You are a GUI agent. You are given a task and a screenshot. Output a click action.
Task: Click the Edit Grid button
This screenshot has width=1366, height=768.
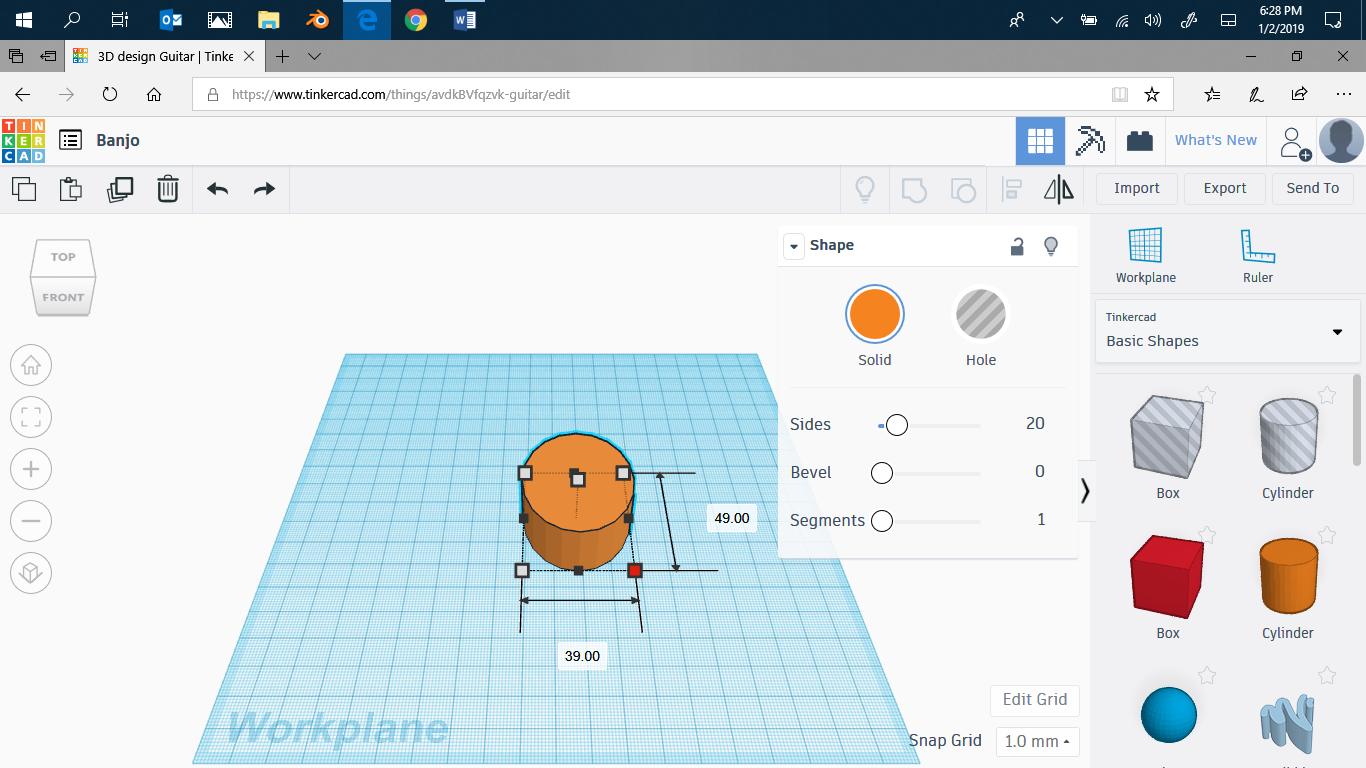1035,700
